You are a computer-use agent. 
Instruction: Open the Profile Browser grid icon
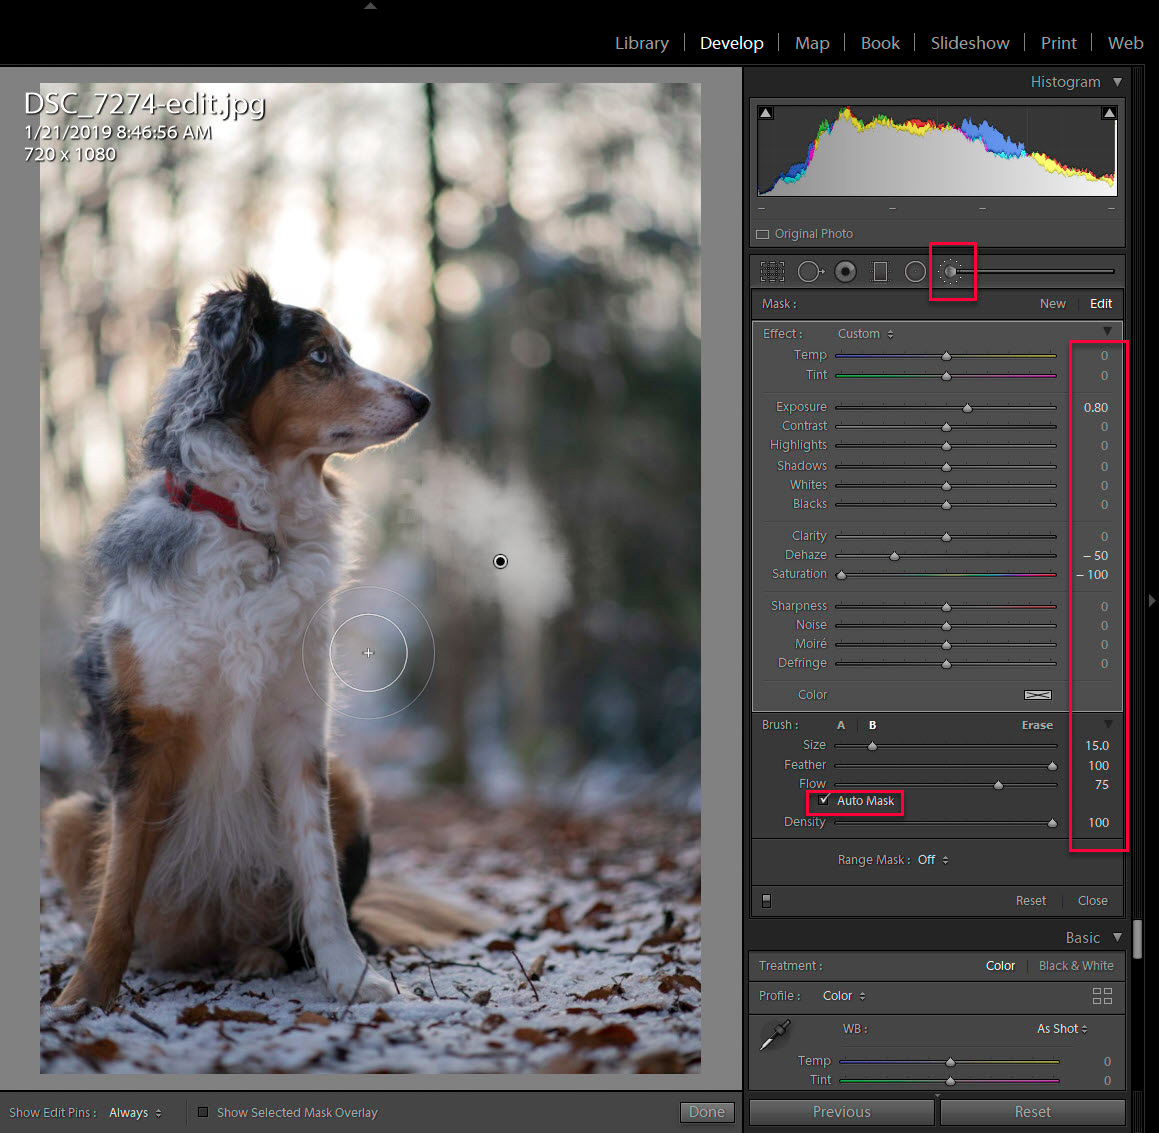tap(1102, 996)
